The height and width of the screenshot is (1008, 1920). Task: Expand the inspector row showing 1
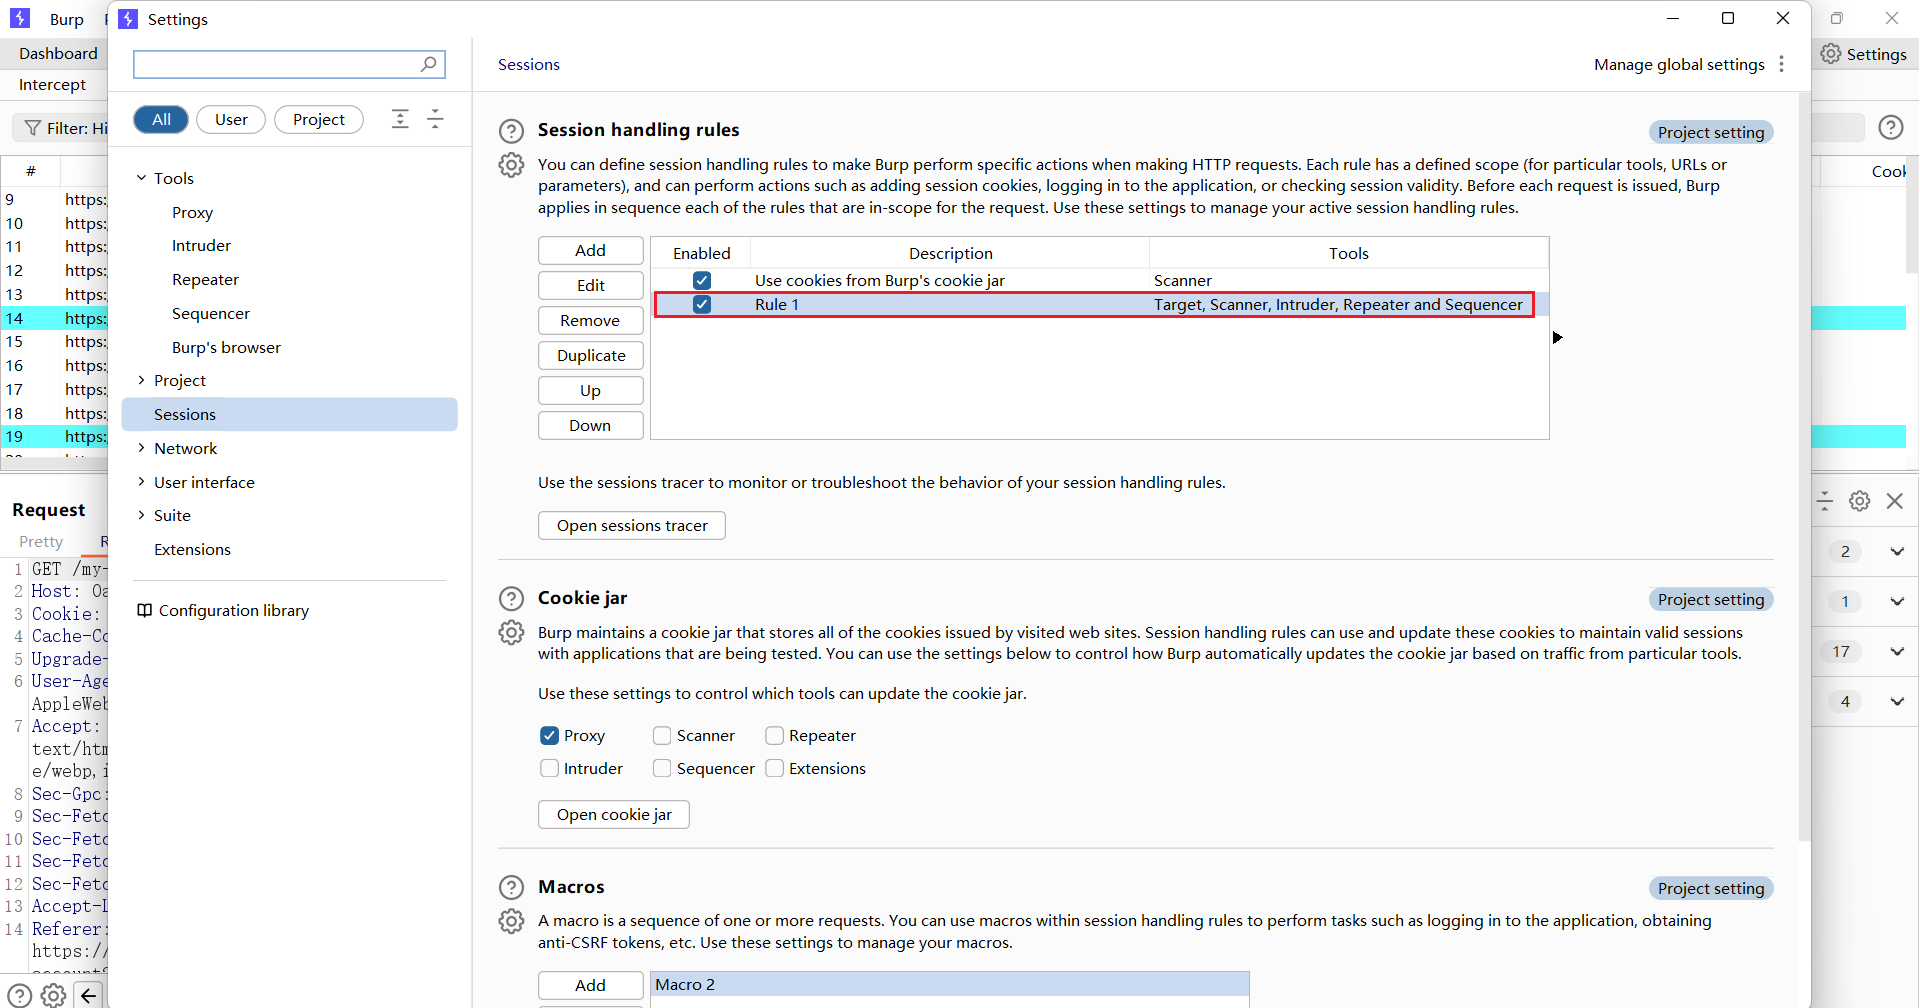(1897, 602)
